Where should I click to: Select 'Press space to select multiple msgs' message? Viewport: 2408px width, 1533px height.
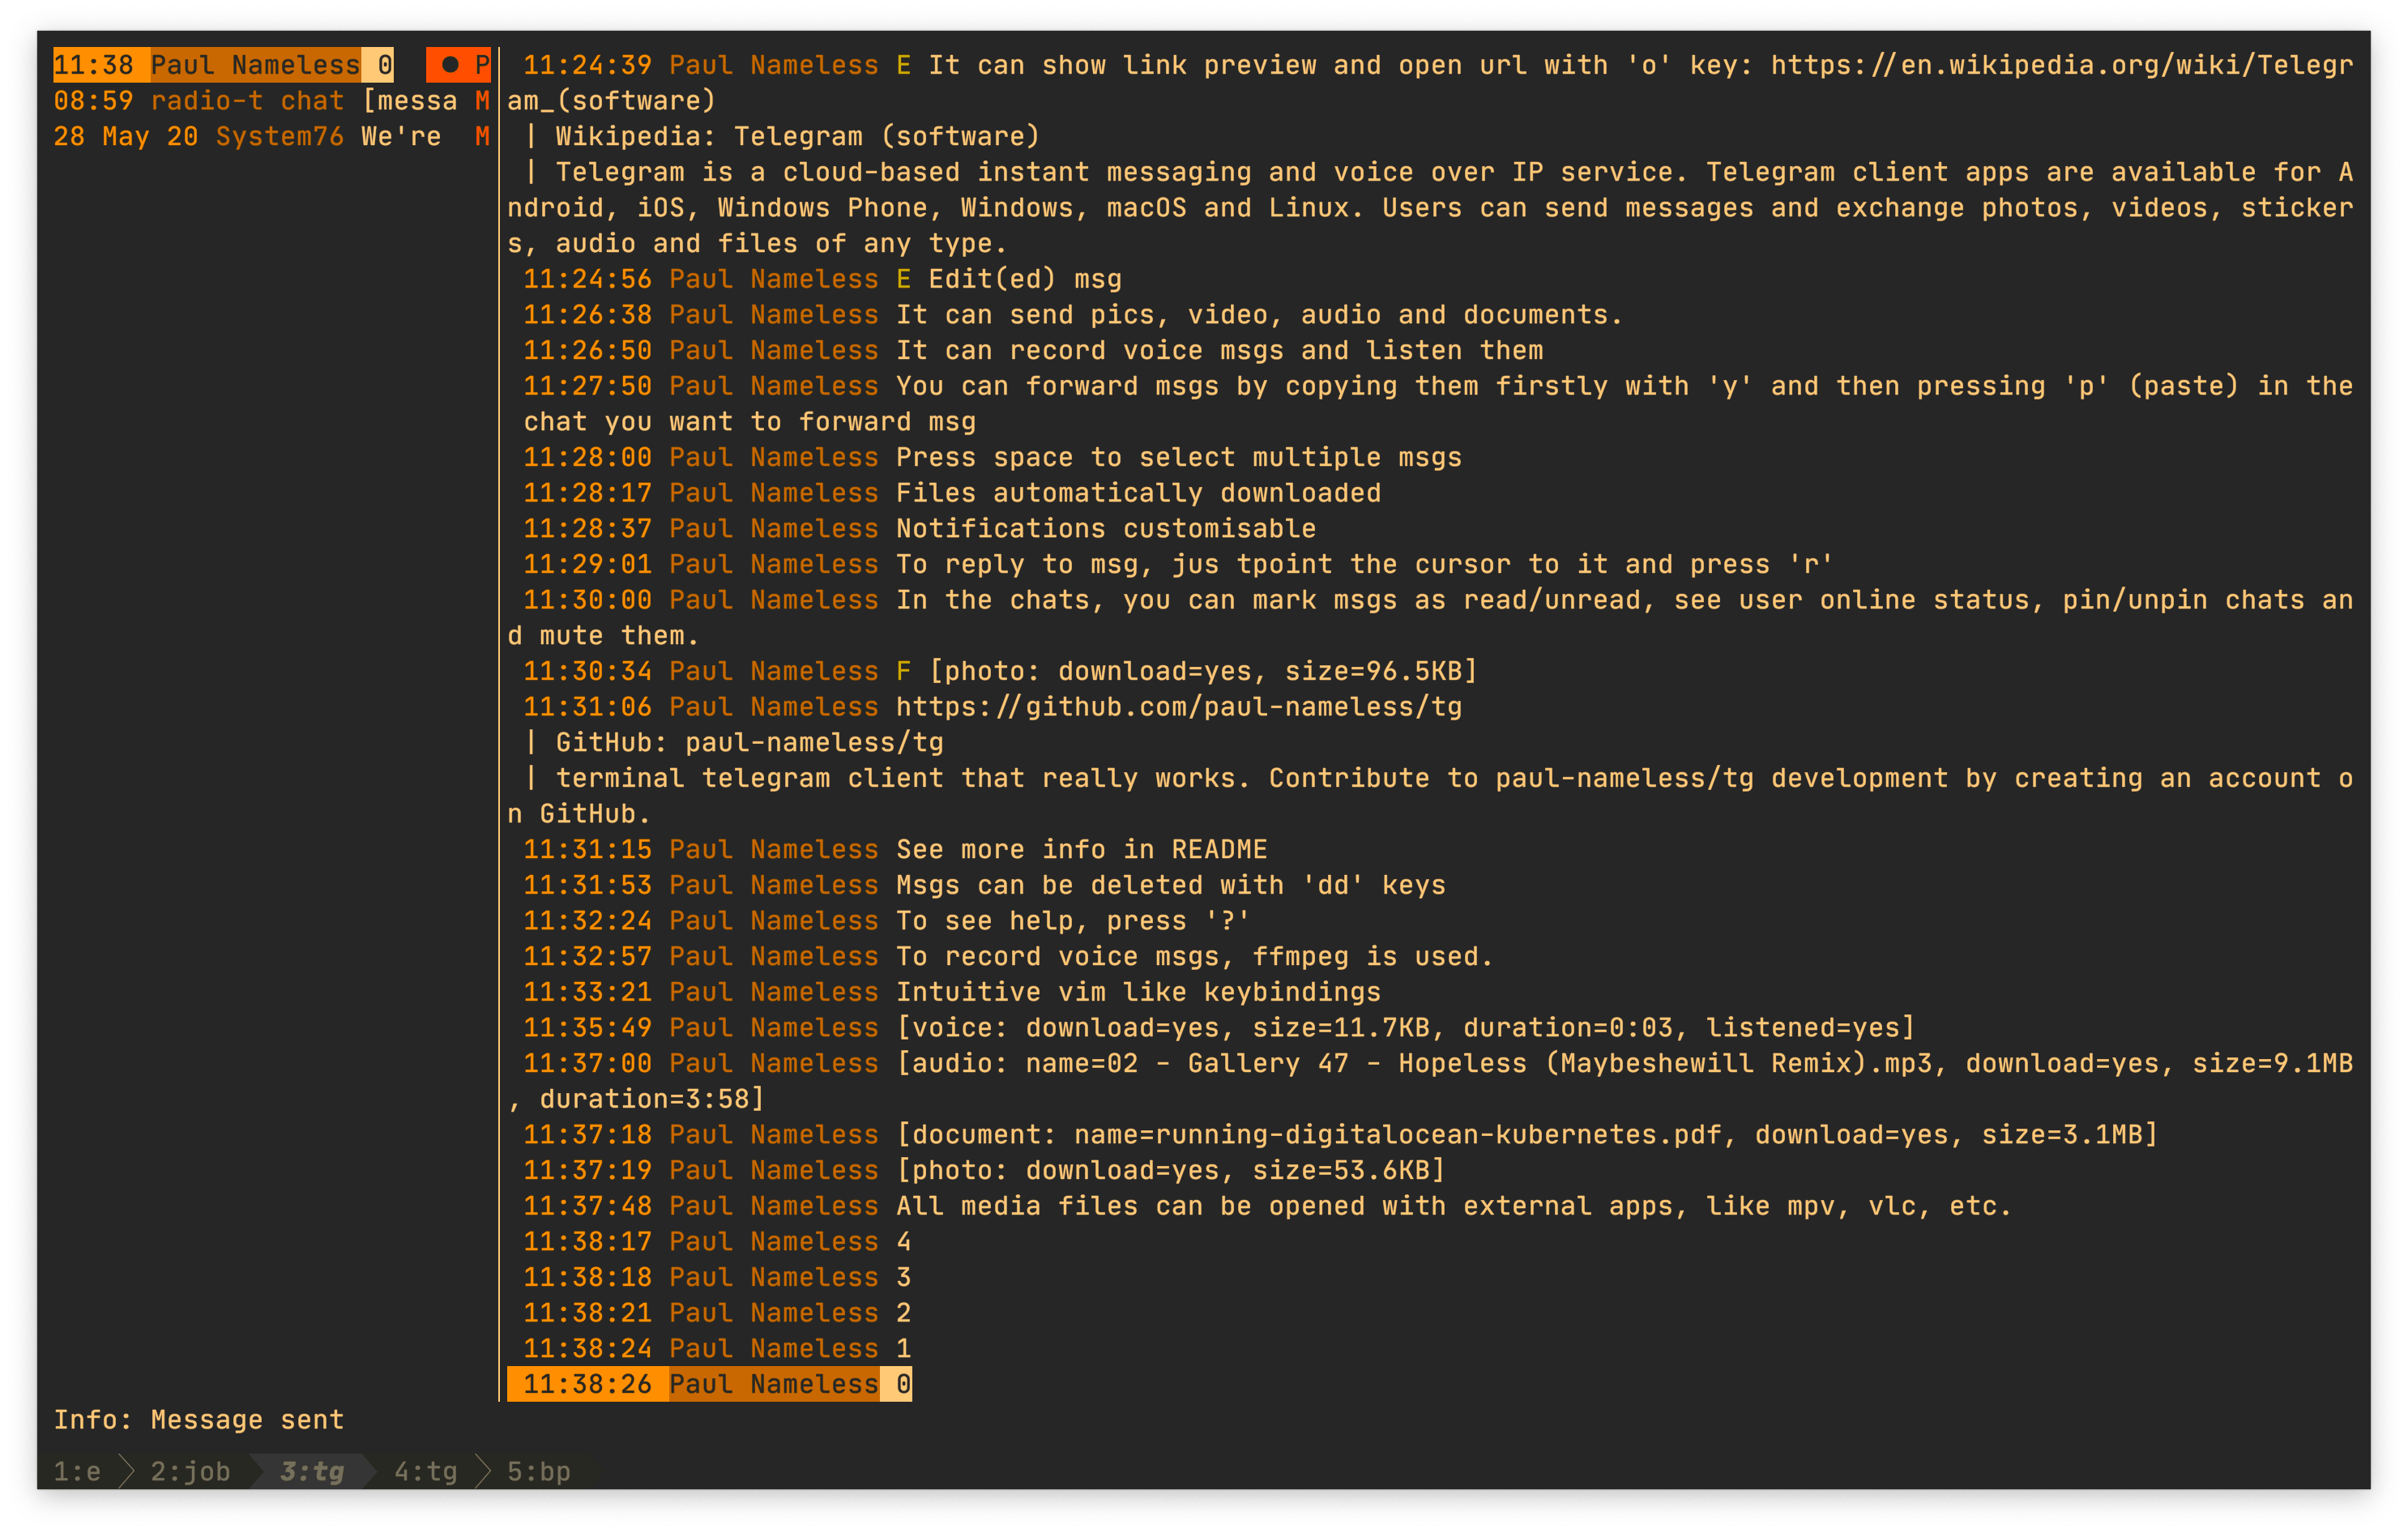[992, 457]
